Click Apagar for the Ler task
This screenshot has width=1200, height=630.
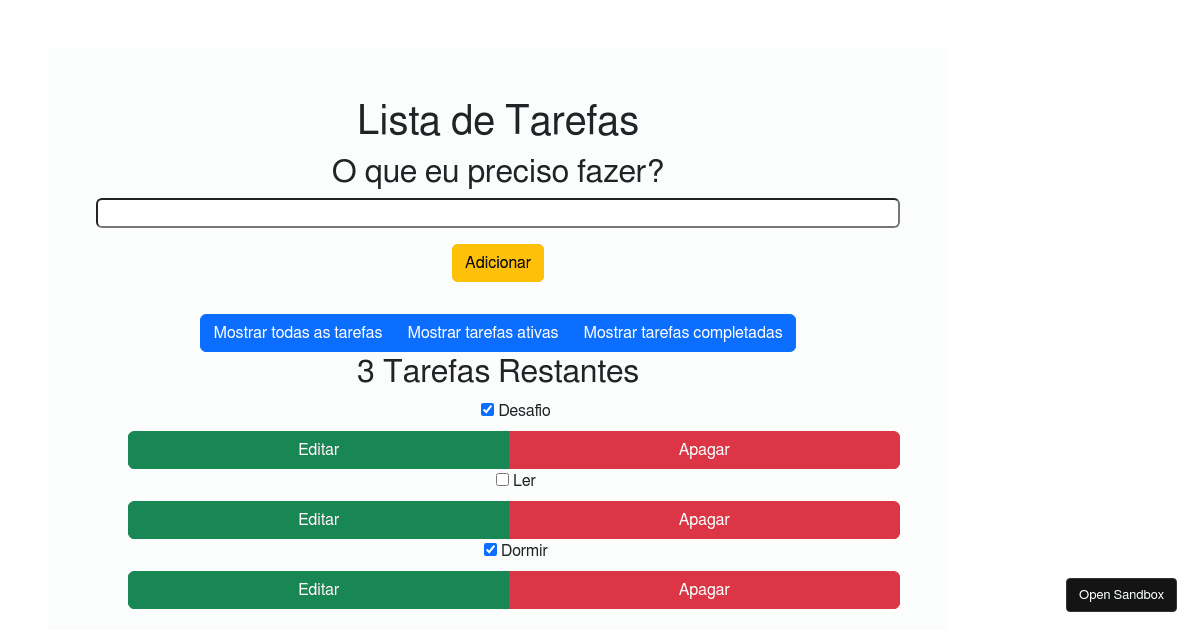(x=704, y=519)
